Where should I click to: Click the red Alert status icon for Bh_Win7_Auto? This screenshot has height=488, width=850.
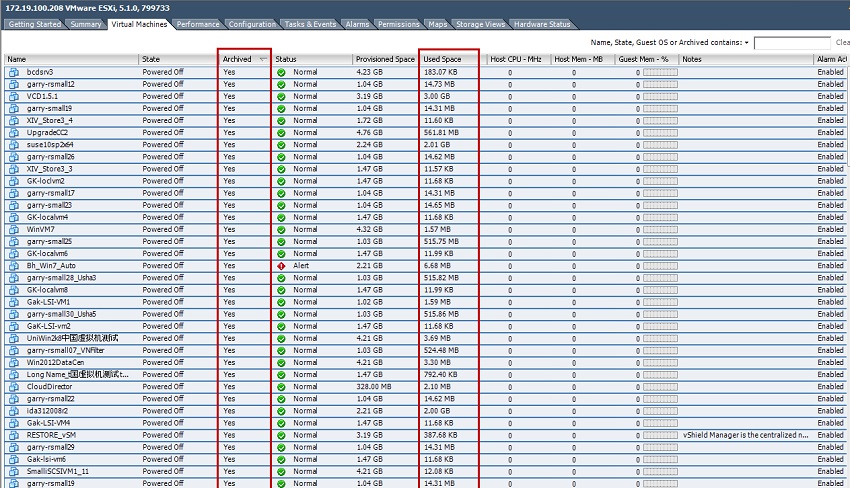(281, 266)
